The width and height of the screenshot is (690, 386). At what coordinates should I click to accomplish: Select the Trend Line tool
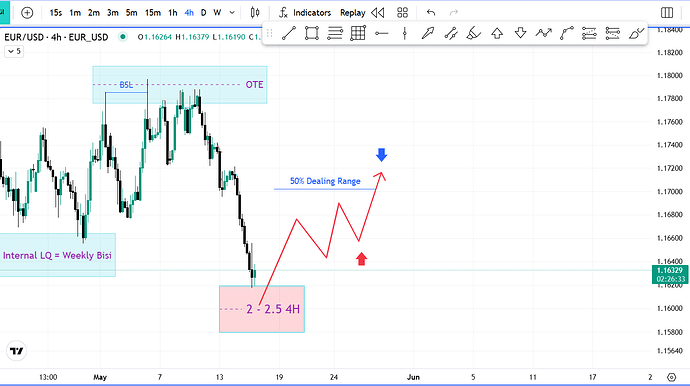[x=289, y=33]
